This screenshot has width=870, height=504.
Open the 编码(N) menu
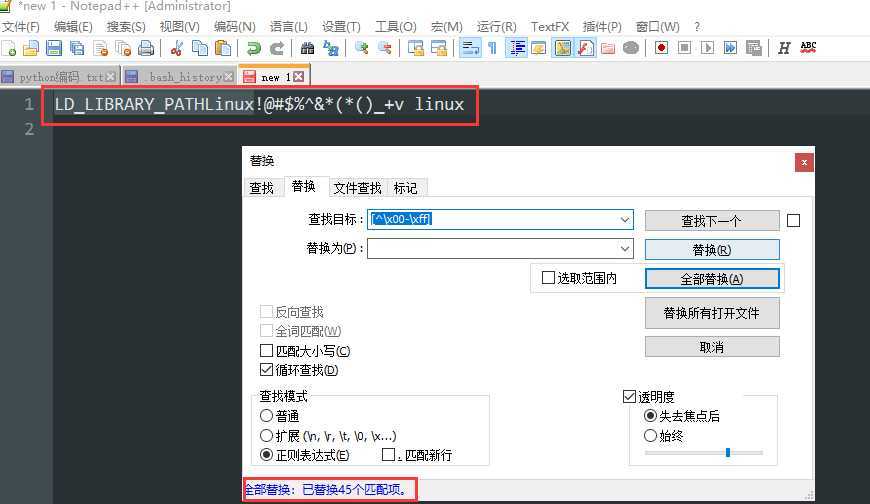[x=234, y=26]
